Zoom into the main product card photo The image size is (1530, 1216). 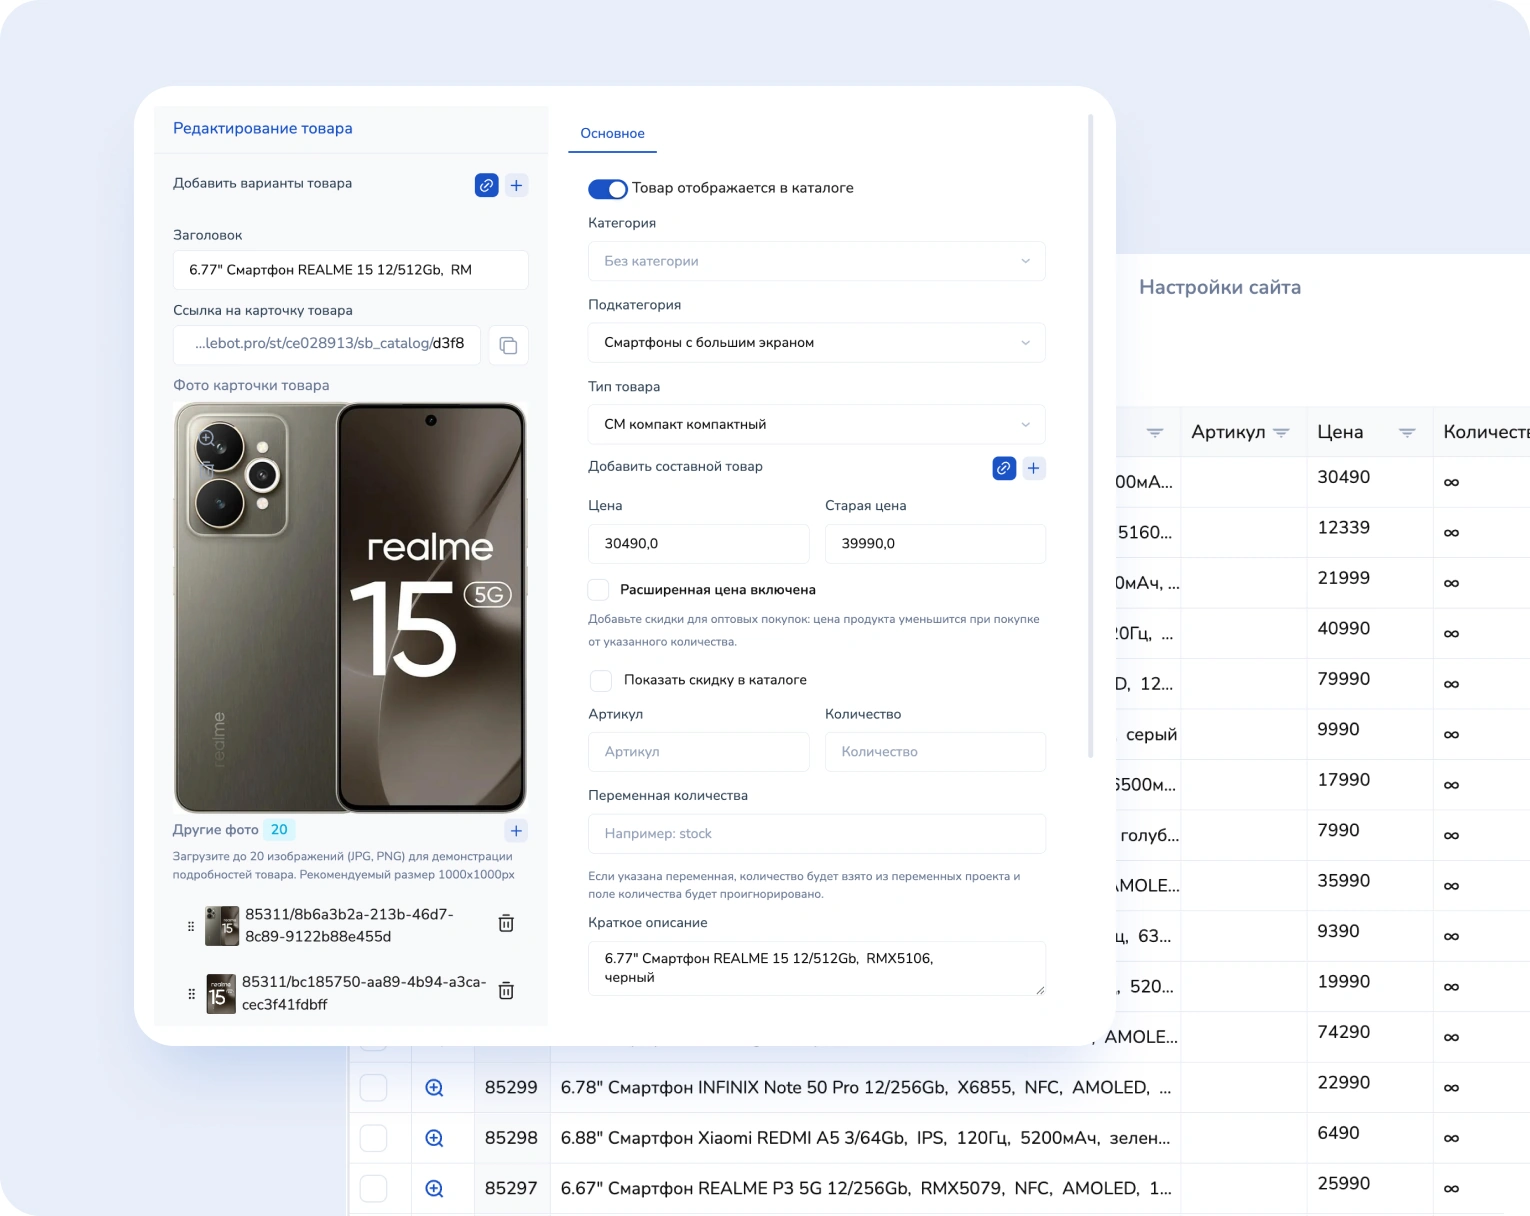click(x=207, y=438)
